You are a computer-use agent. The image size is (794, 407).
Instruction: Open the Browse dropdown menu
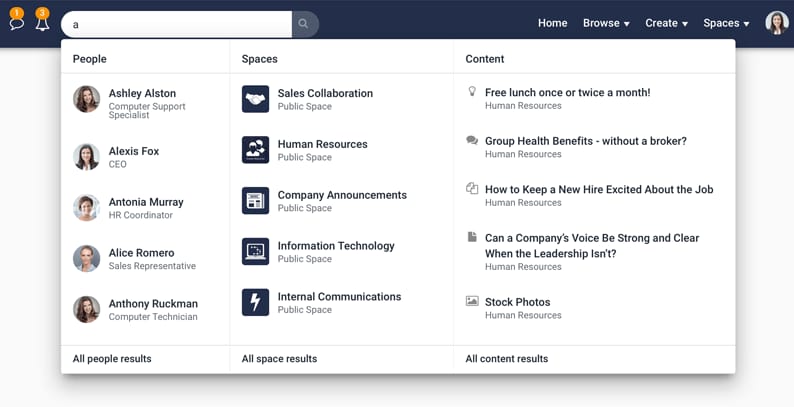pyautogui.click(x=606, y=23)
